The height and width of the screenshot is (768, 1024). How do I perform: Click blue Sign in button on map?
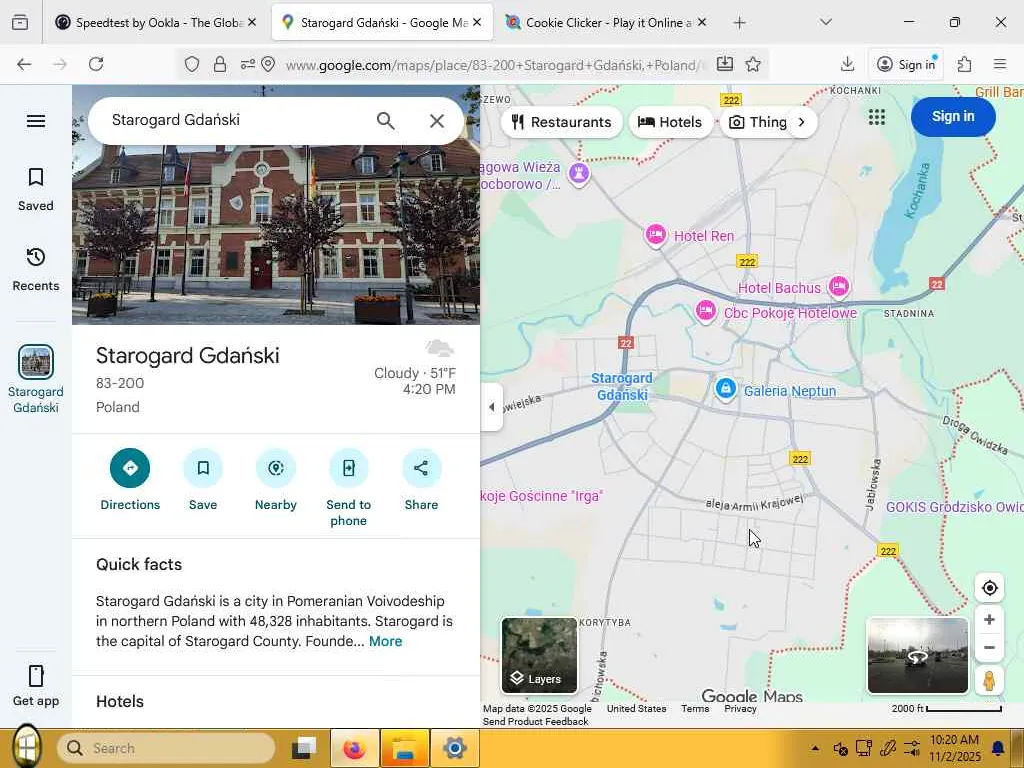(x=953, y=117)
